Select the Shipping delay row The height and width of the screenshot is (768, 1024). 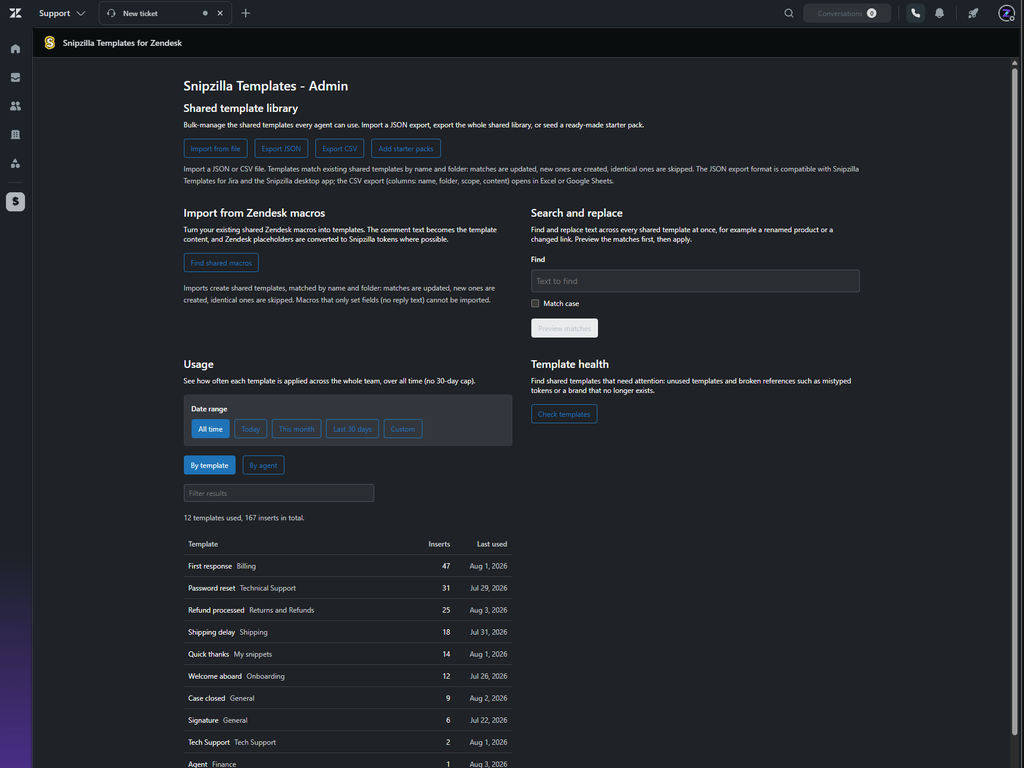click(347, 632)
